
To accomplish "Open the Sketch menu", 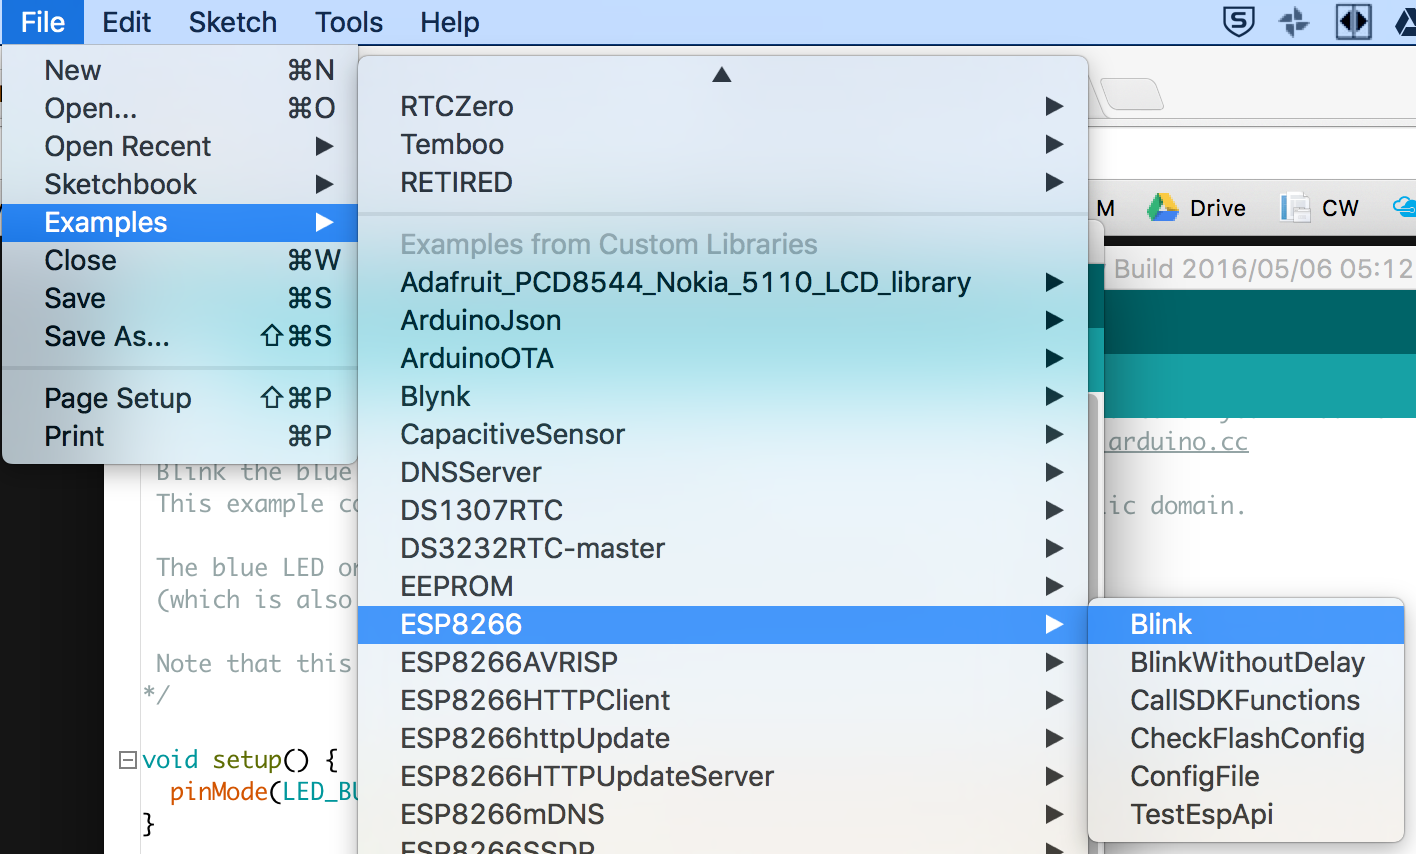I will 232,22.
